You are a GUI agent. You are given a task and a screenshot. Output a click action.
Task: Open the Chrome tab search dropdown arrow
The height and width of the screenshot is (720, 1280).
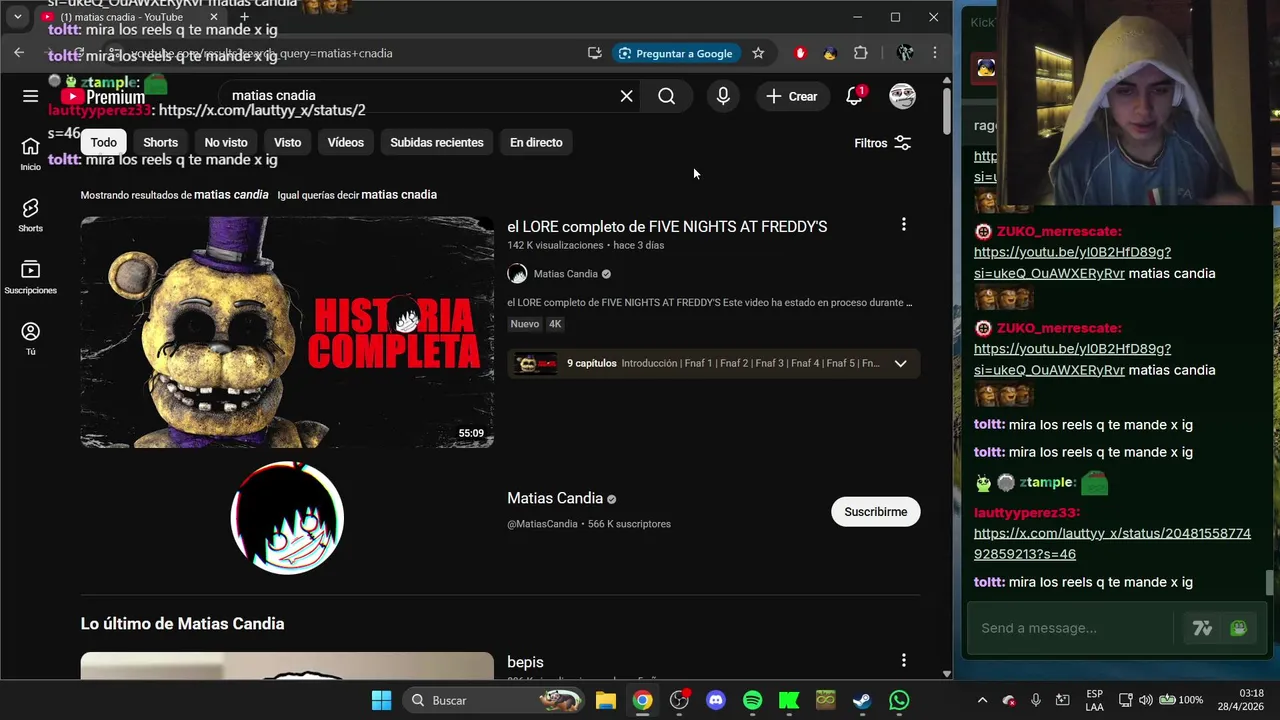17,17
